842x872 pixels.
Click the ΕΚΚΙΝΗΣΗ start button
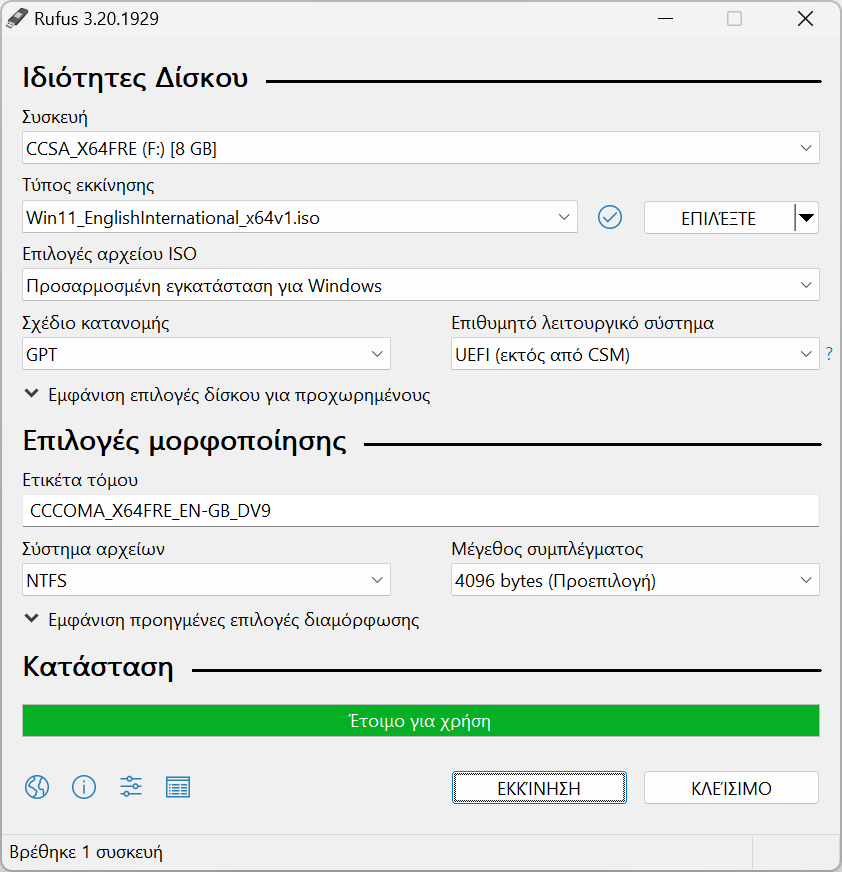click(539, 787)
